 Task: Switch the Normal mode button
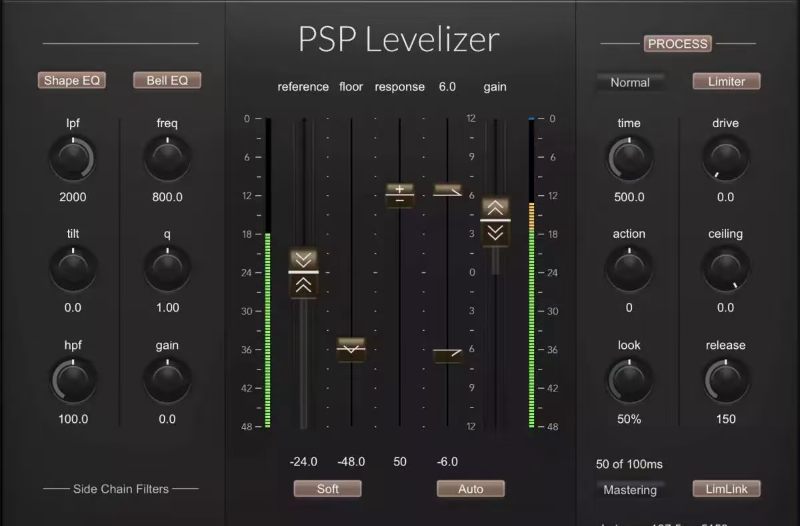point(630,82)
